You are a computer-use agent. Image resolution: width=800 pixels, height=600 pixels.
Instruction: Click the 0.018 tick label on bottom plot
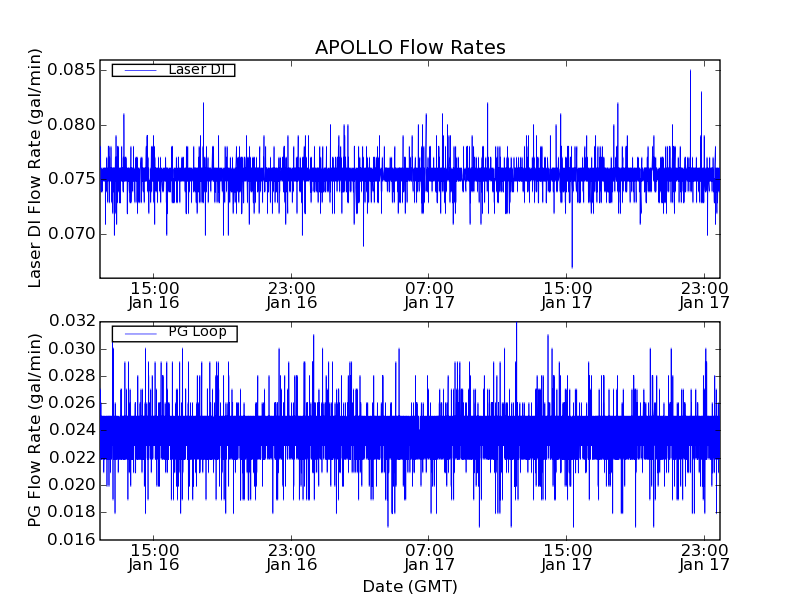point(72,512)
